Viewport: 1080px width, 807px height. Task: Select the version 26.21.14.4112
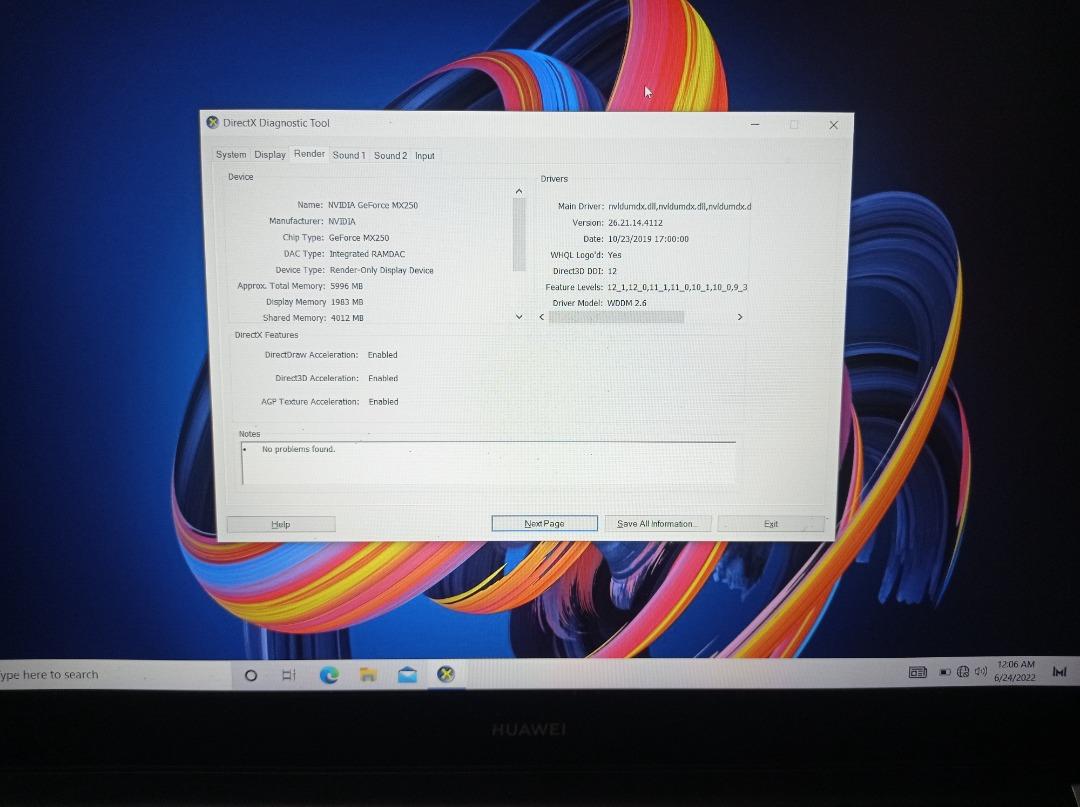[x=635, y=223]
